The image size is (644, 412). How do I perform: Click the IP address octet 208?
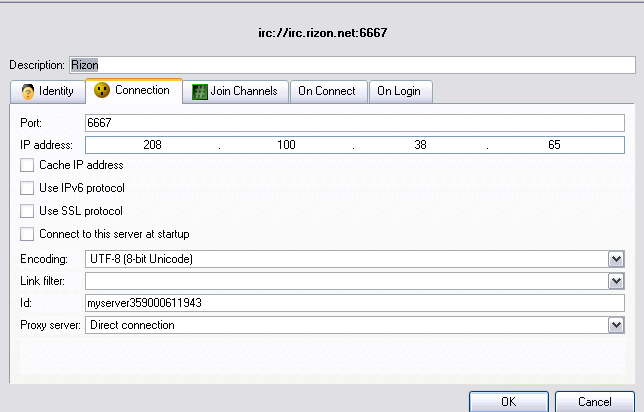point(152,145)
